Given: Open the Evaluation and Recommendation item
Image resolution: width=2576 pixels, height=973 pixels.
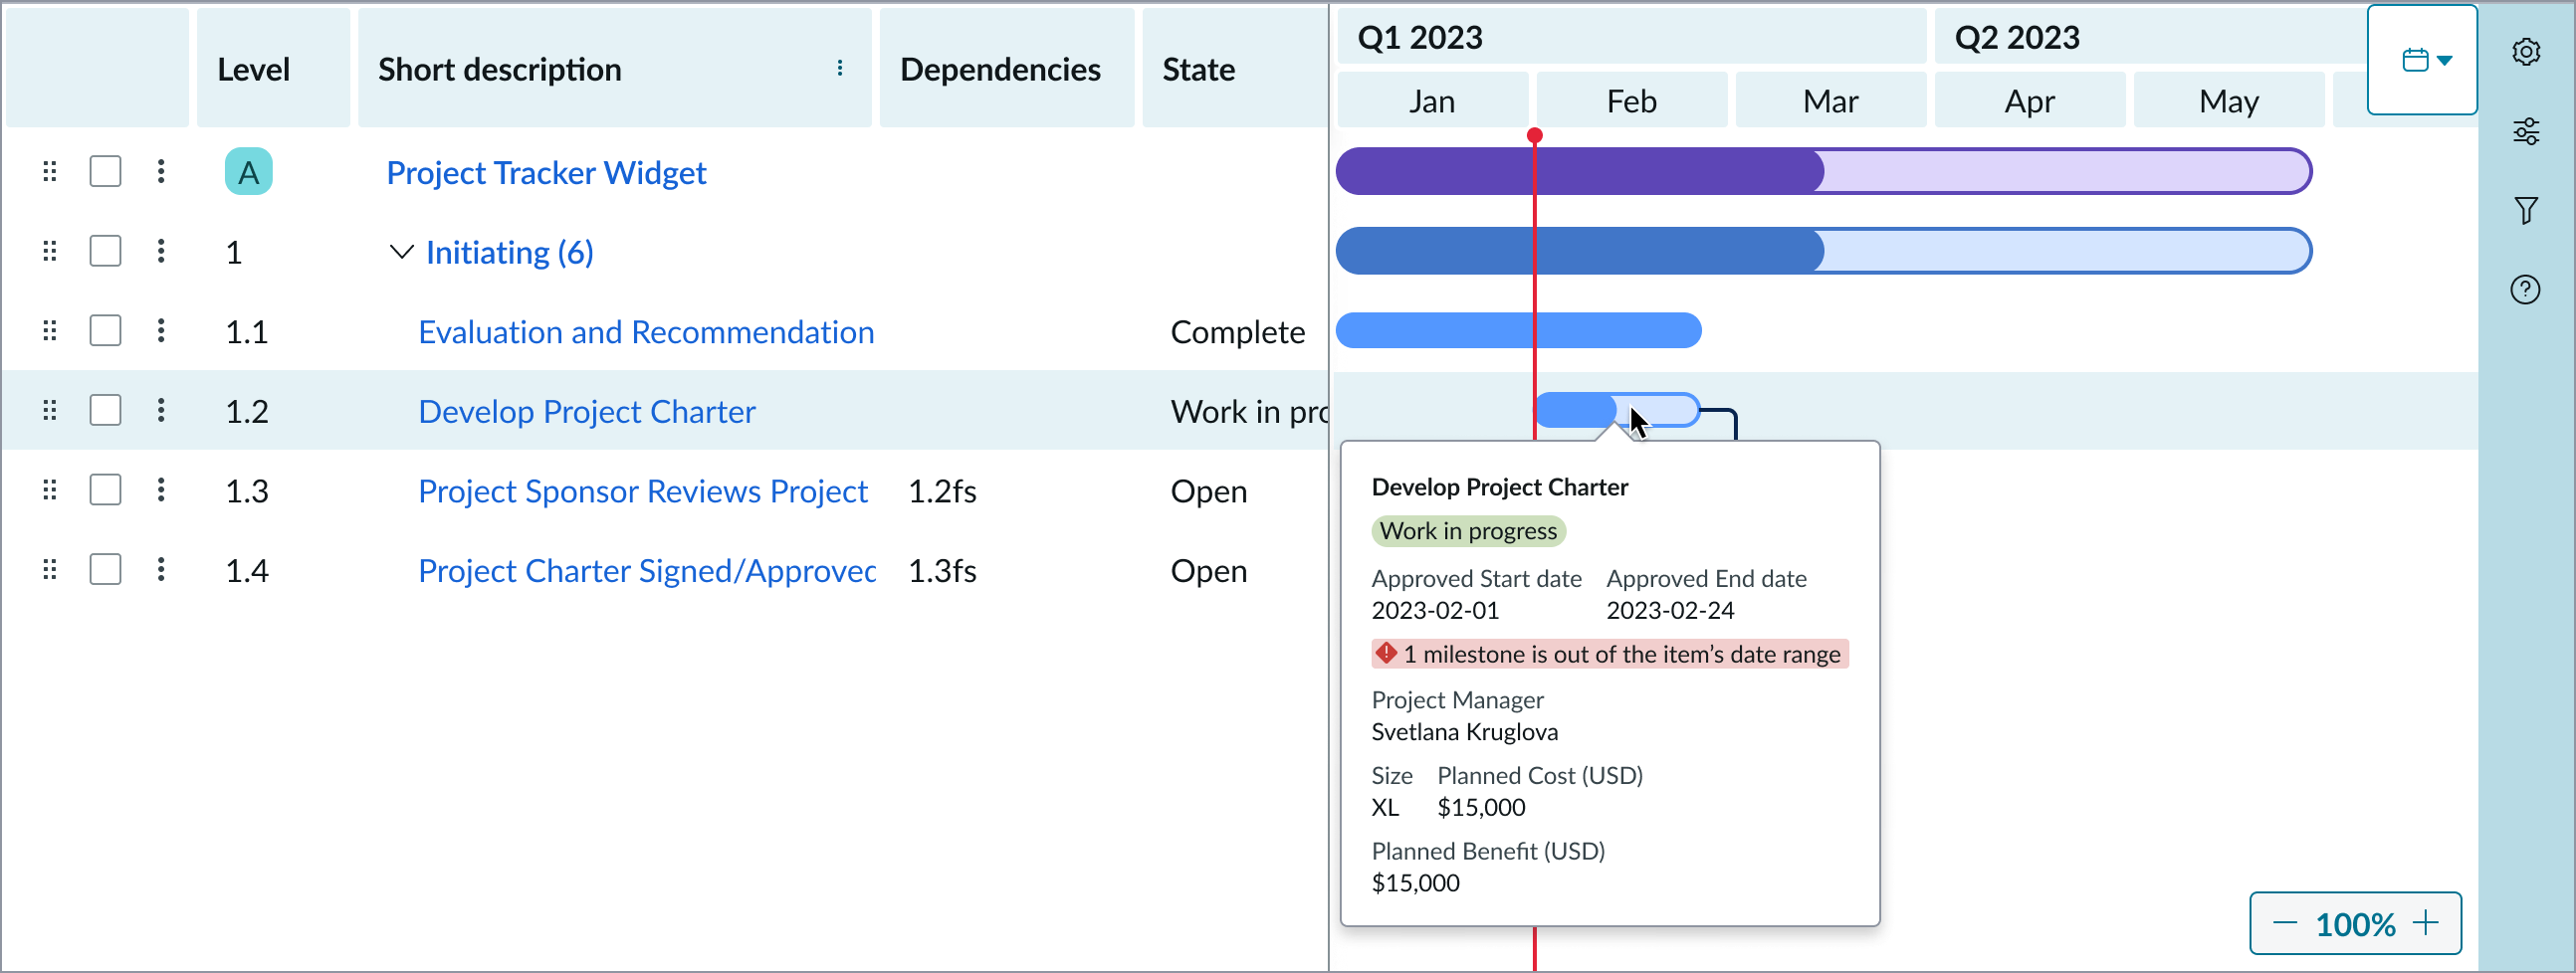Looking at the screenshot, I should click(x=646, y=331).
